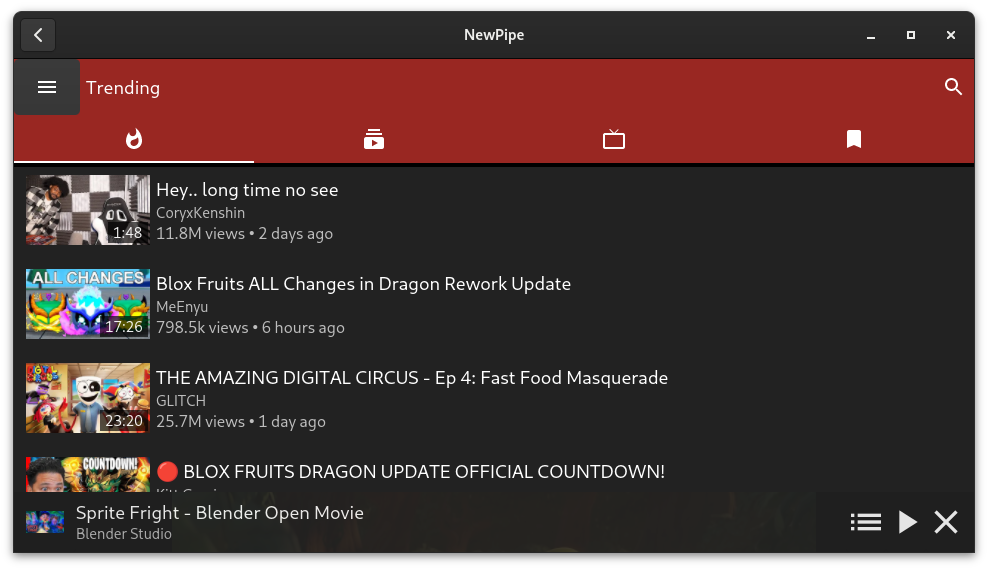Open search with the magnifier icon
Screen dimensions: 988x569
pyautogui.click(x=953, y=87)
